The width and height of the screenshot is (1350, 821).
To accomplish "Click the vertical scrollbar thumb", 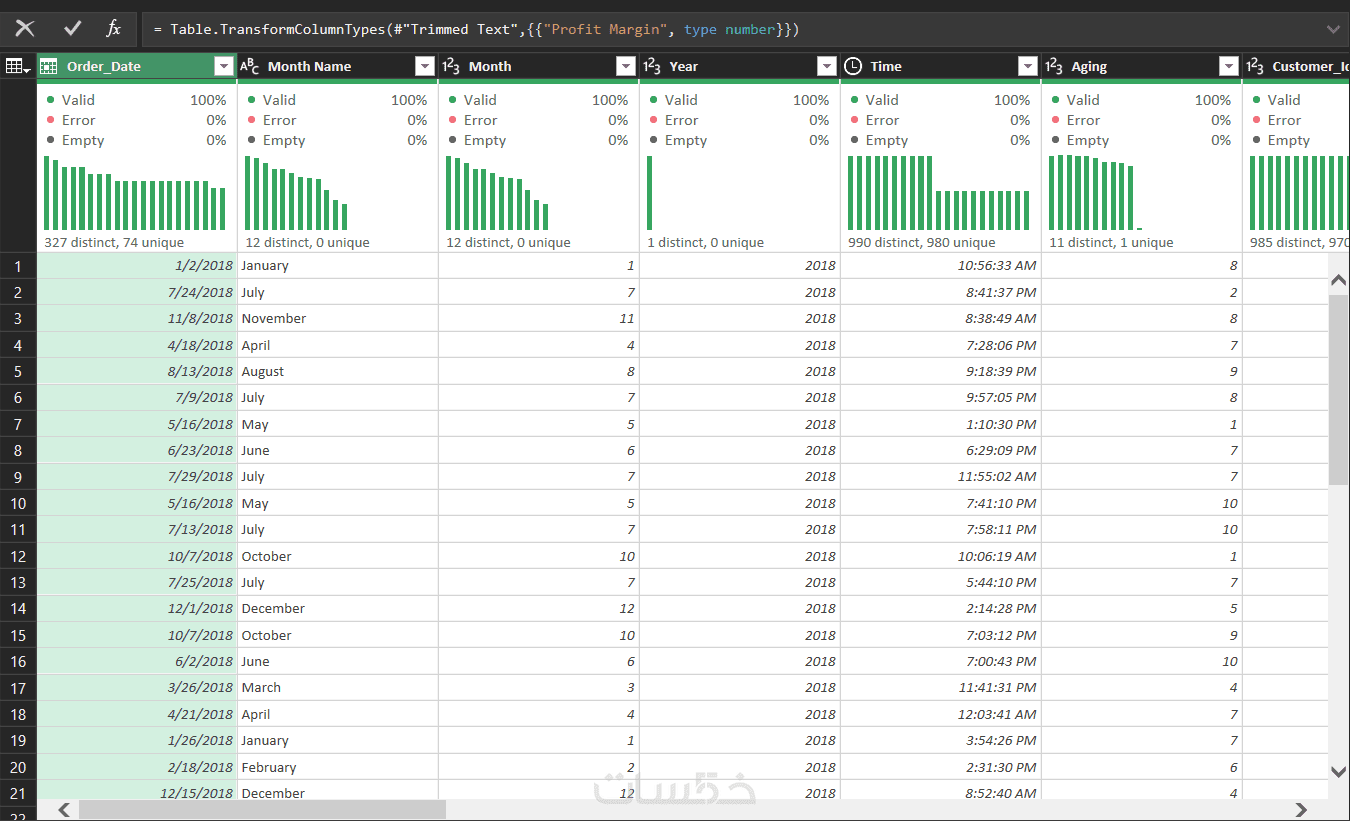I will pos(1339,390).
